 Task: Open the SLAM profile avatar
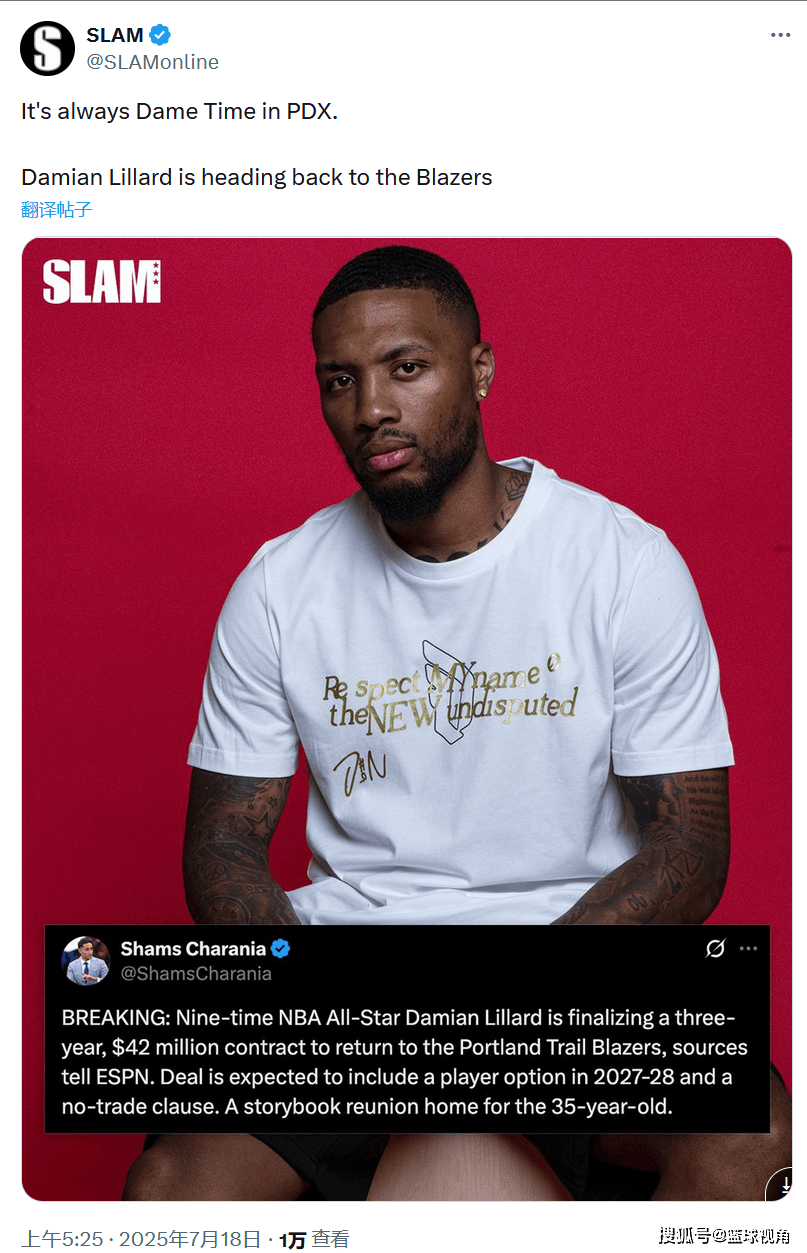coord(48,48)
